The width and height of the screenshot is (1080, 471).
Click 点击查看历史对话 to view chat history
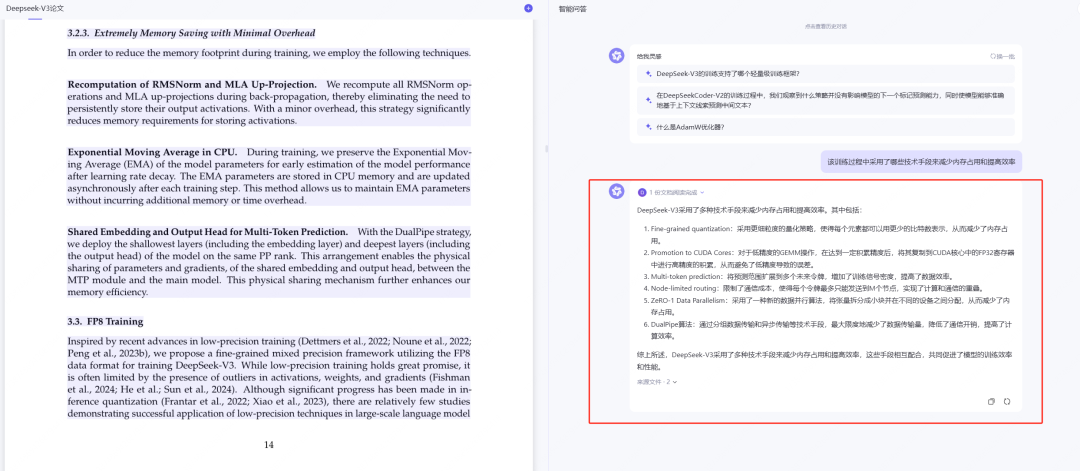click(x=825, y=26)
